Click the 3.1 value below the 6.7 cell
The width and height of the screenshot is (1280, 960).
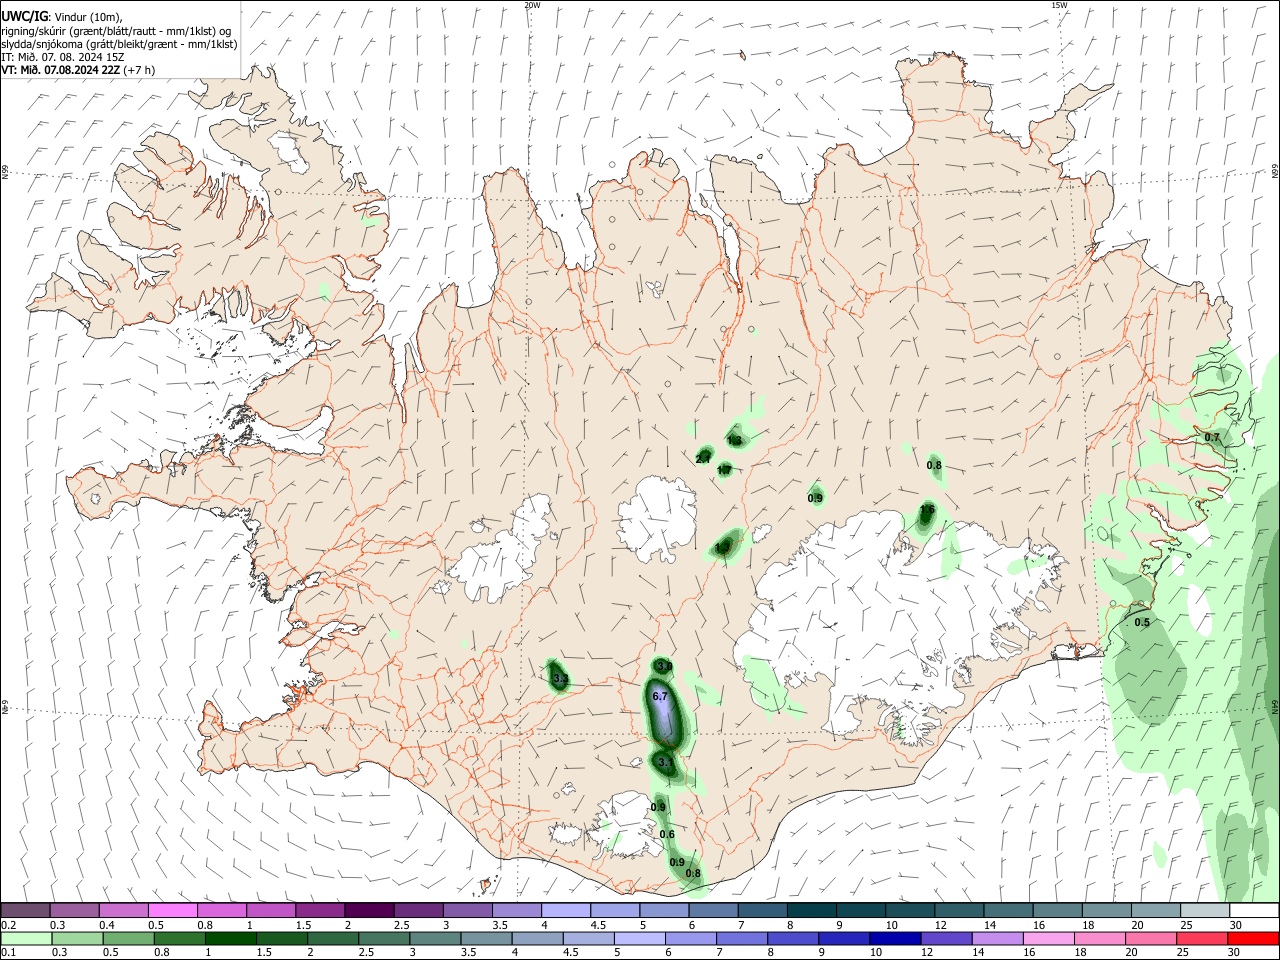click(666, 762)
